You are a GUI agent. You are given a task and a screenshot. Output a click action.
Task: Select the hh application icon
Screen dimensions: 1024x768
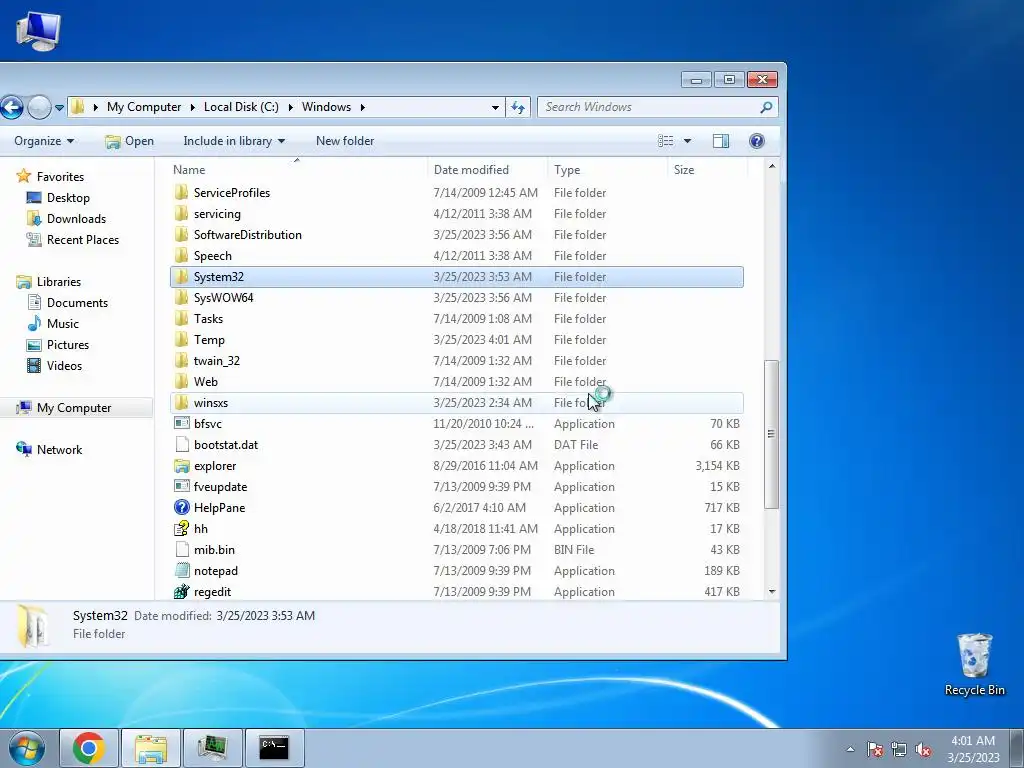click(x=182, y=528)
